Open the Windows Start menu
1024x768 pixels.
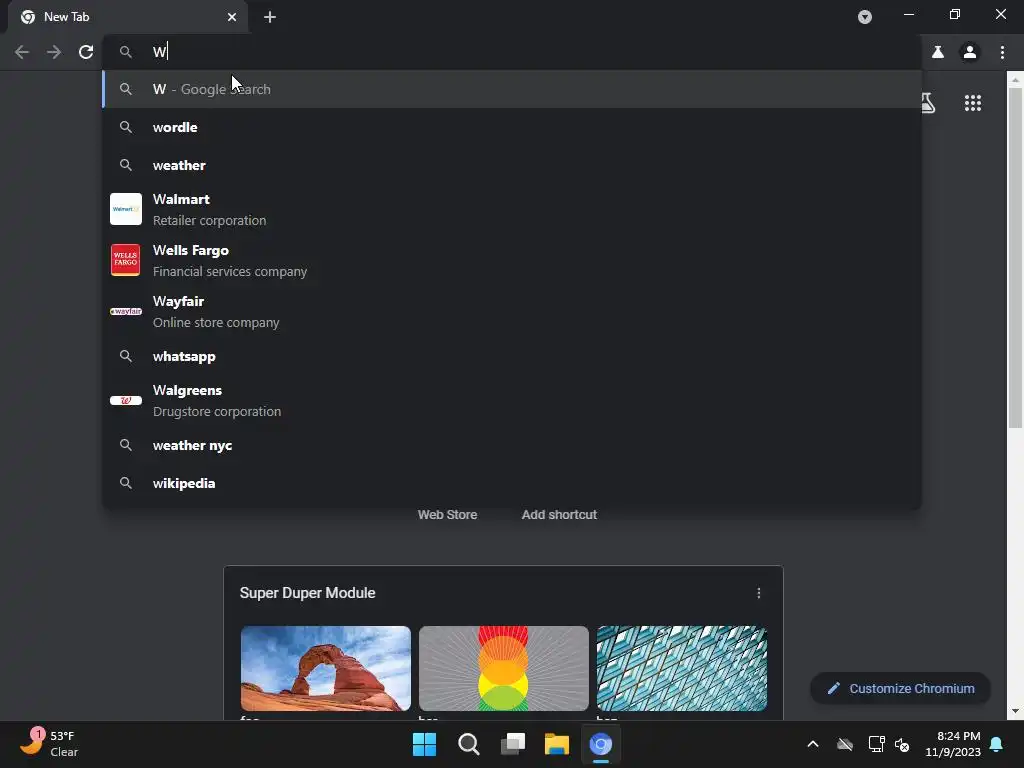point(424,744)
